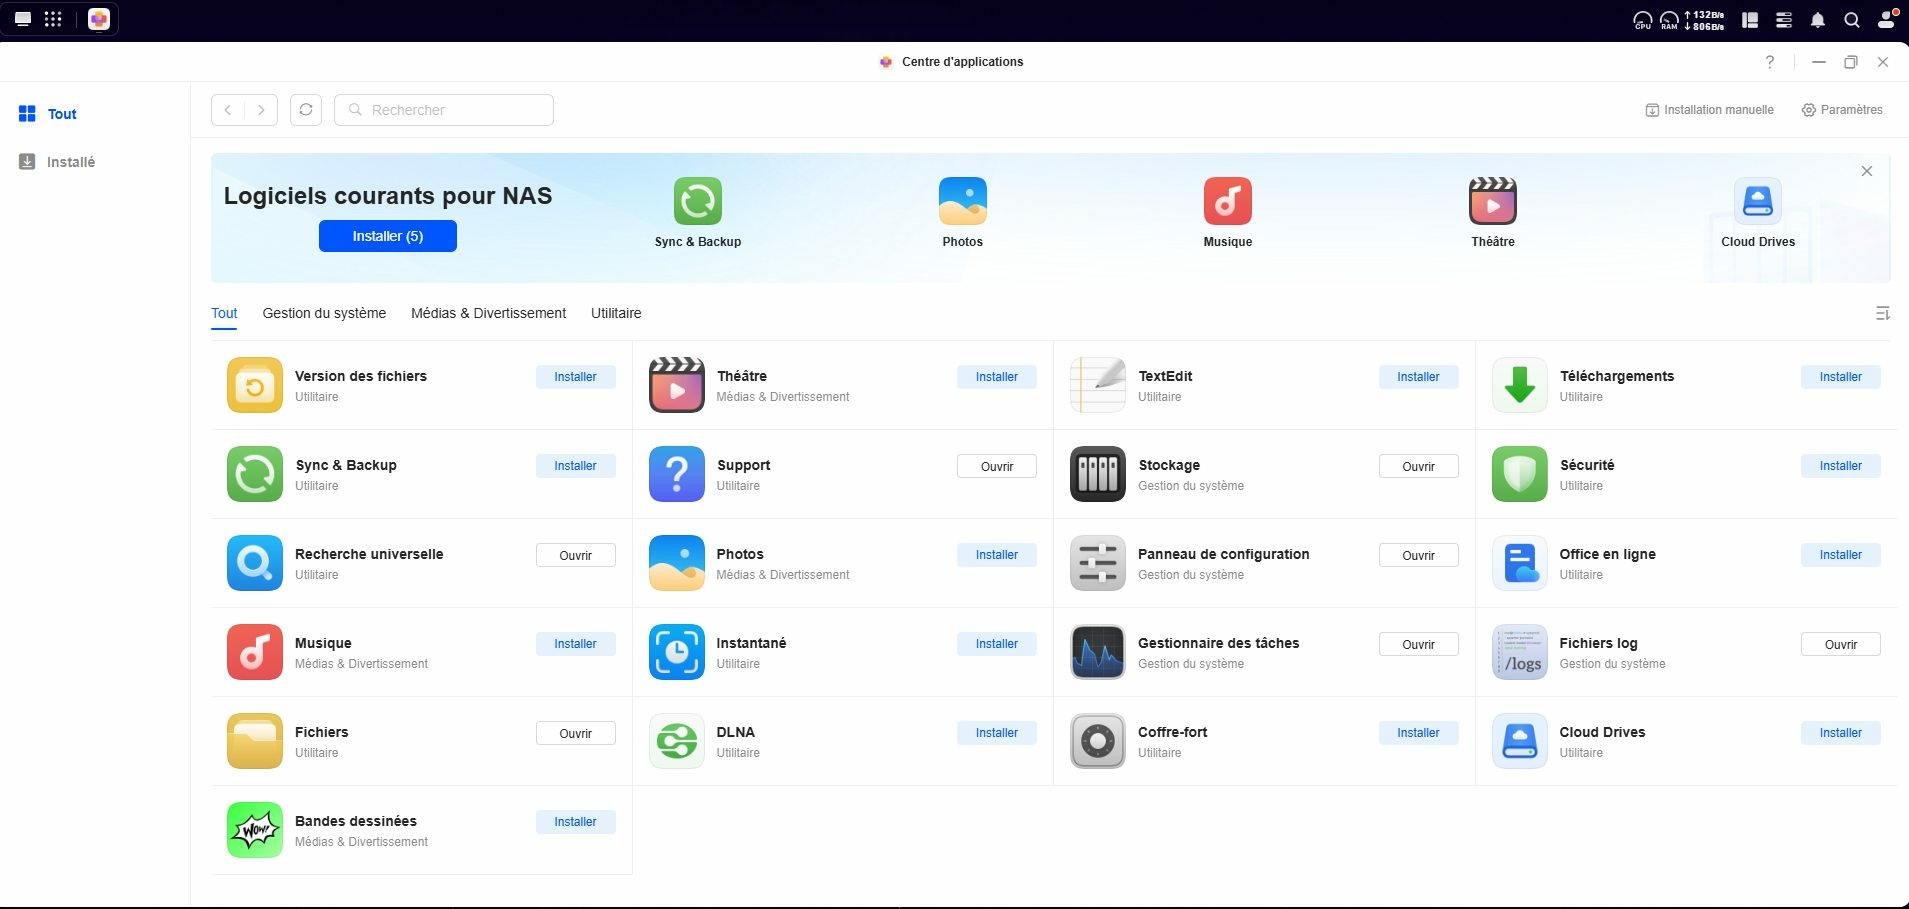Dismiss the Logiciels courants banner

1866,171
